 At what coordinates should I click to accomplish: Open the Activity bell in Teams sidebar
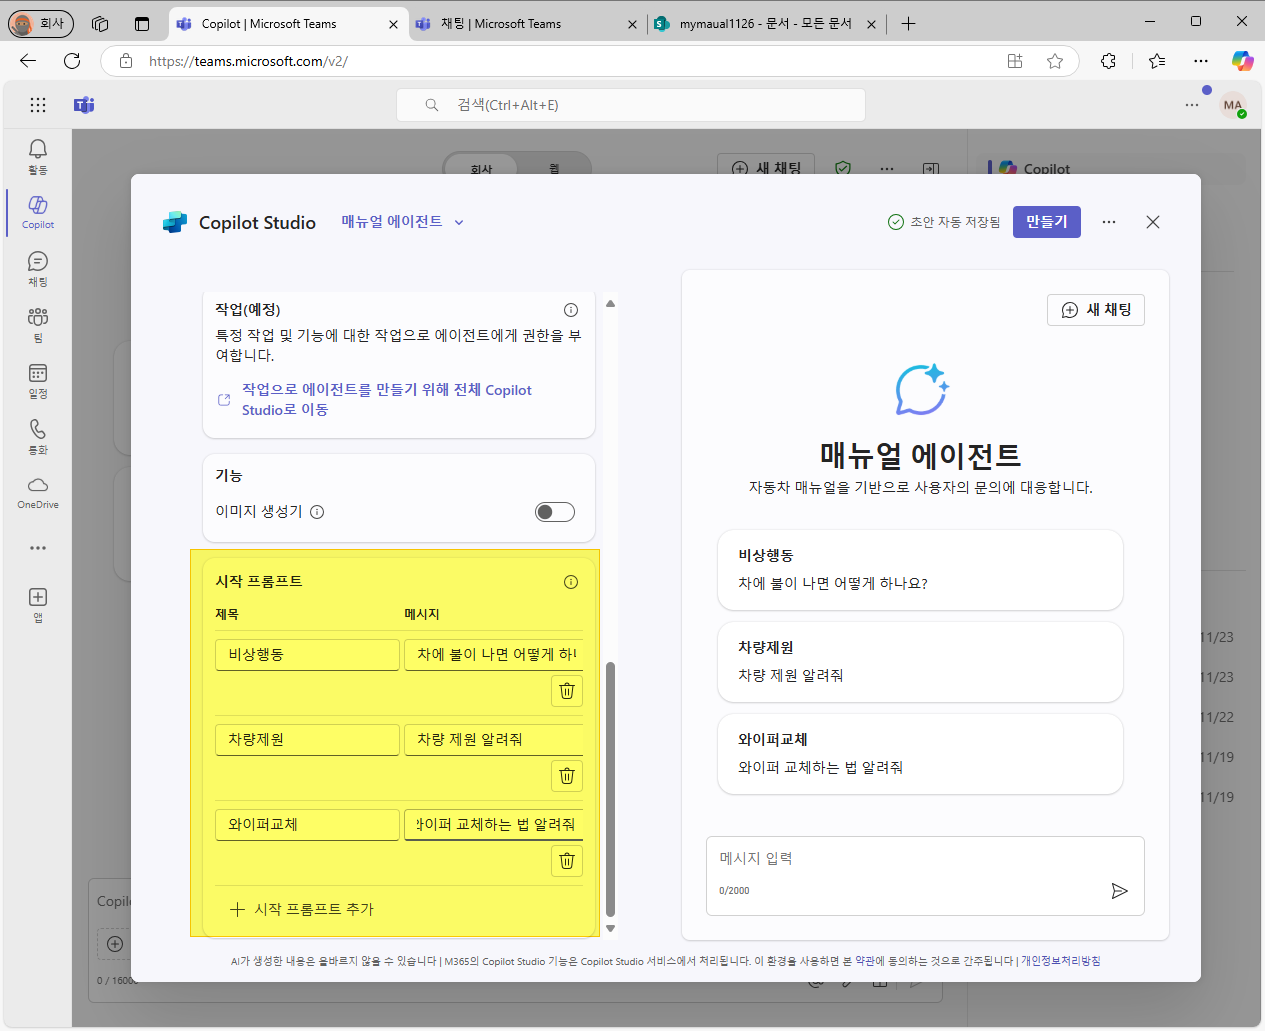click(38, 156)
